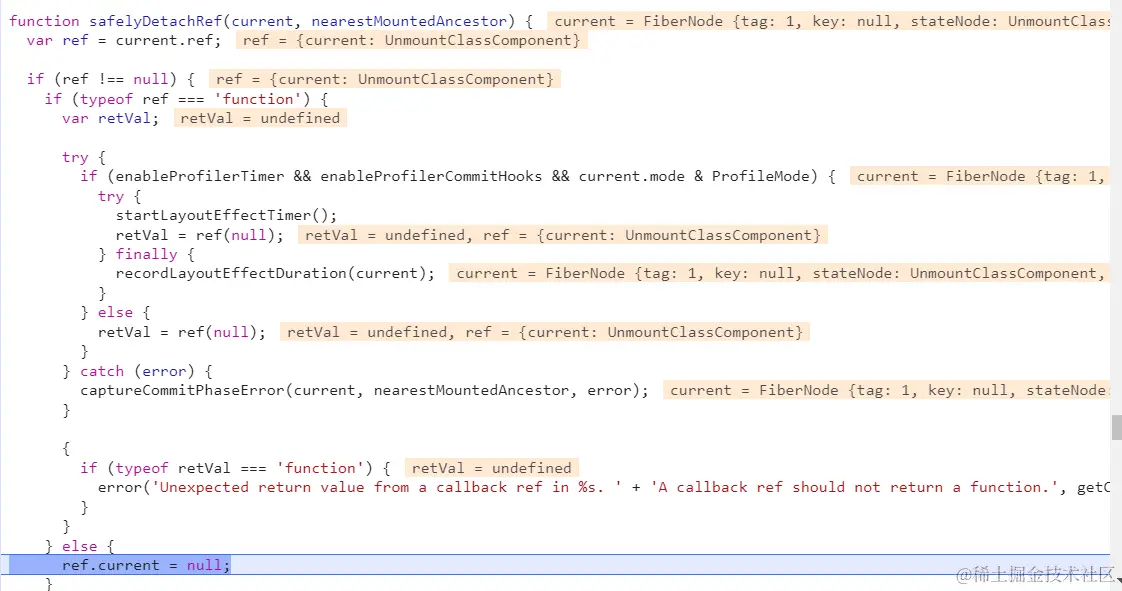Image resolution: width=1122 pixels, height=591 pixels.
Task: Click 'var ref = current.ref;' statement
Action: click(x=124, y=41)
